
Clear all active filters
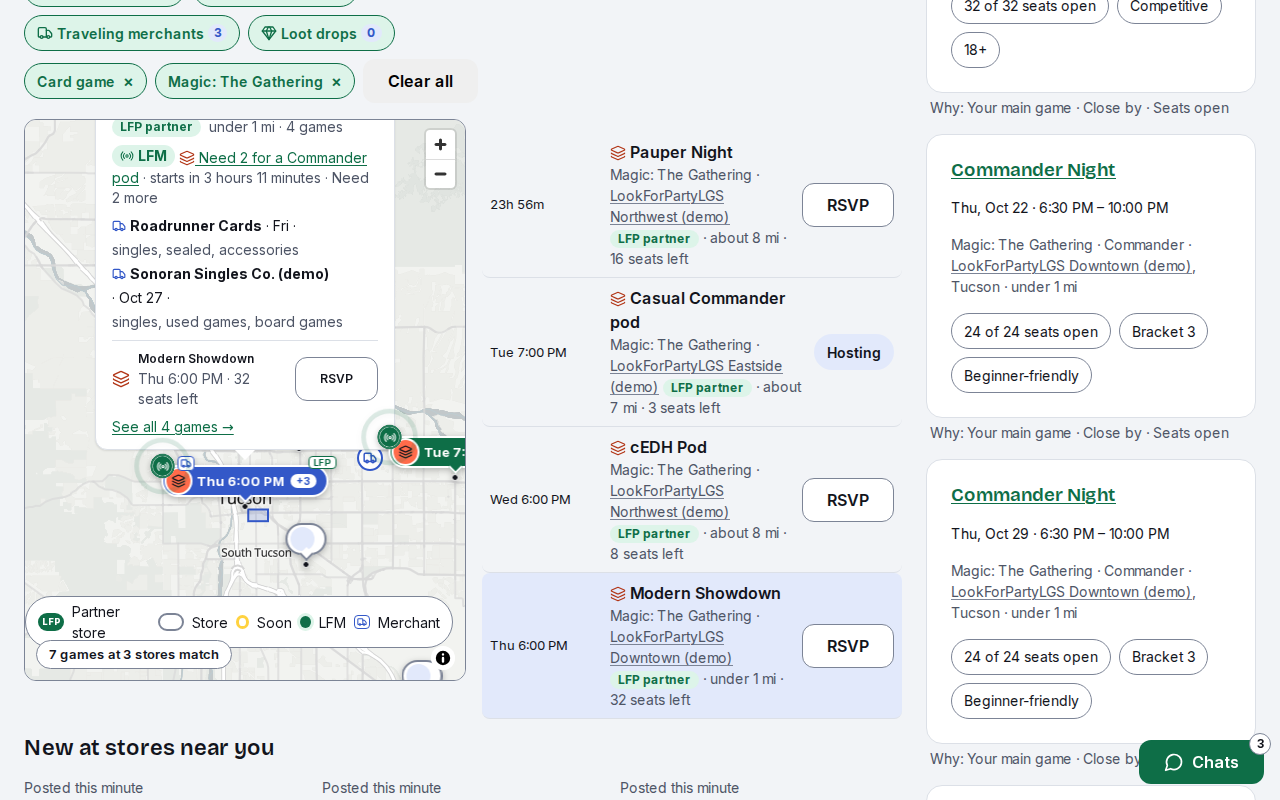click(420, 81)
